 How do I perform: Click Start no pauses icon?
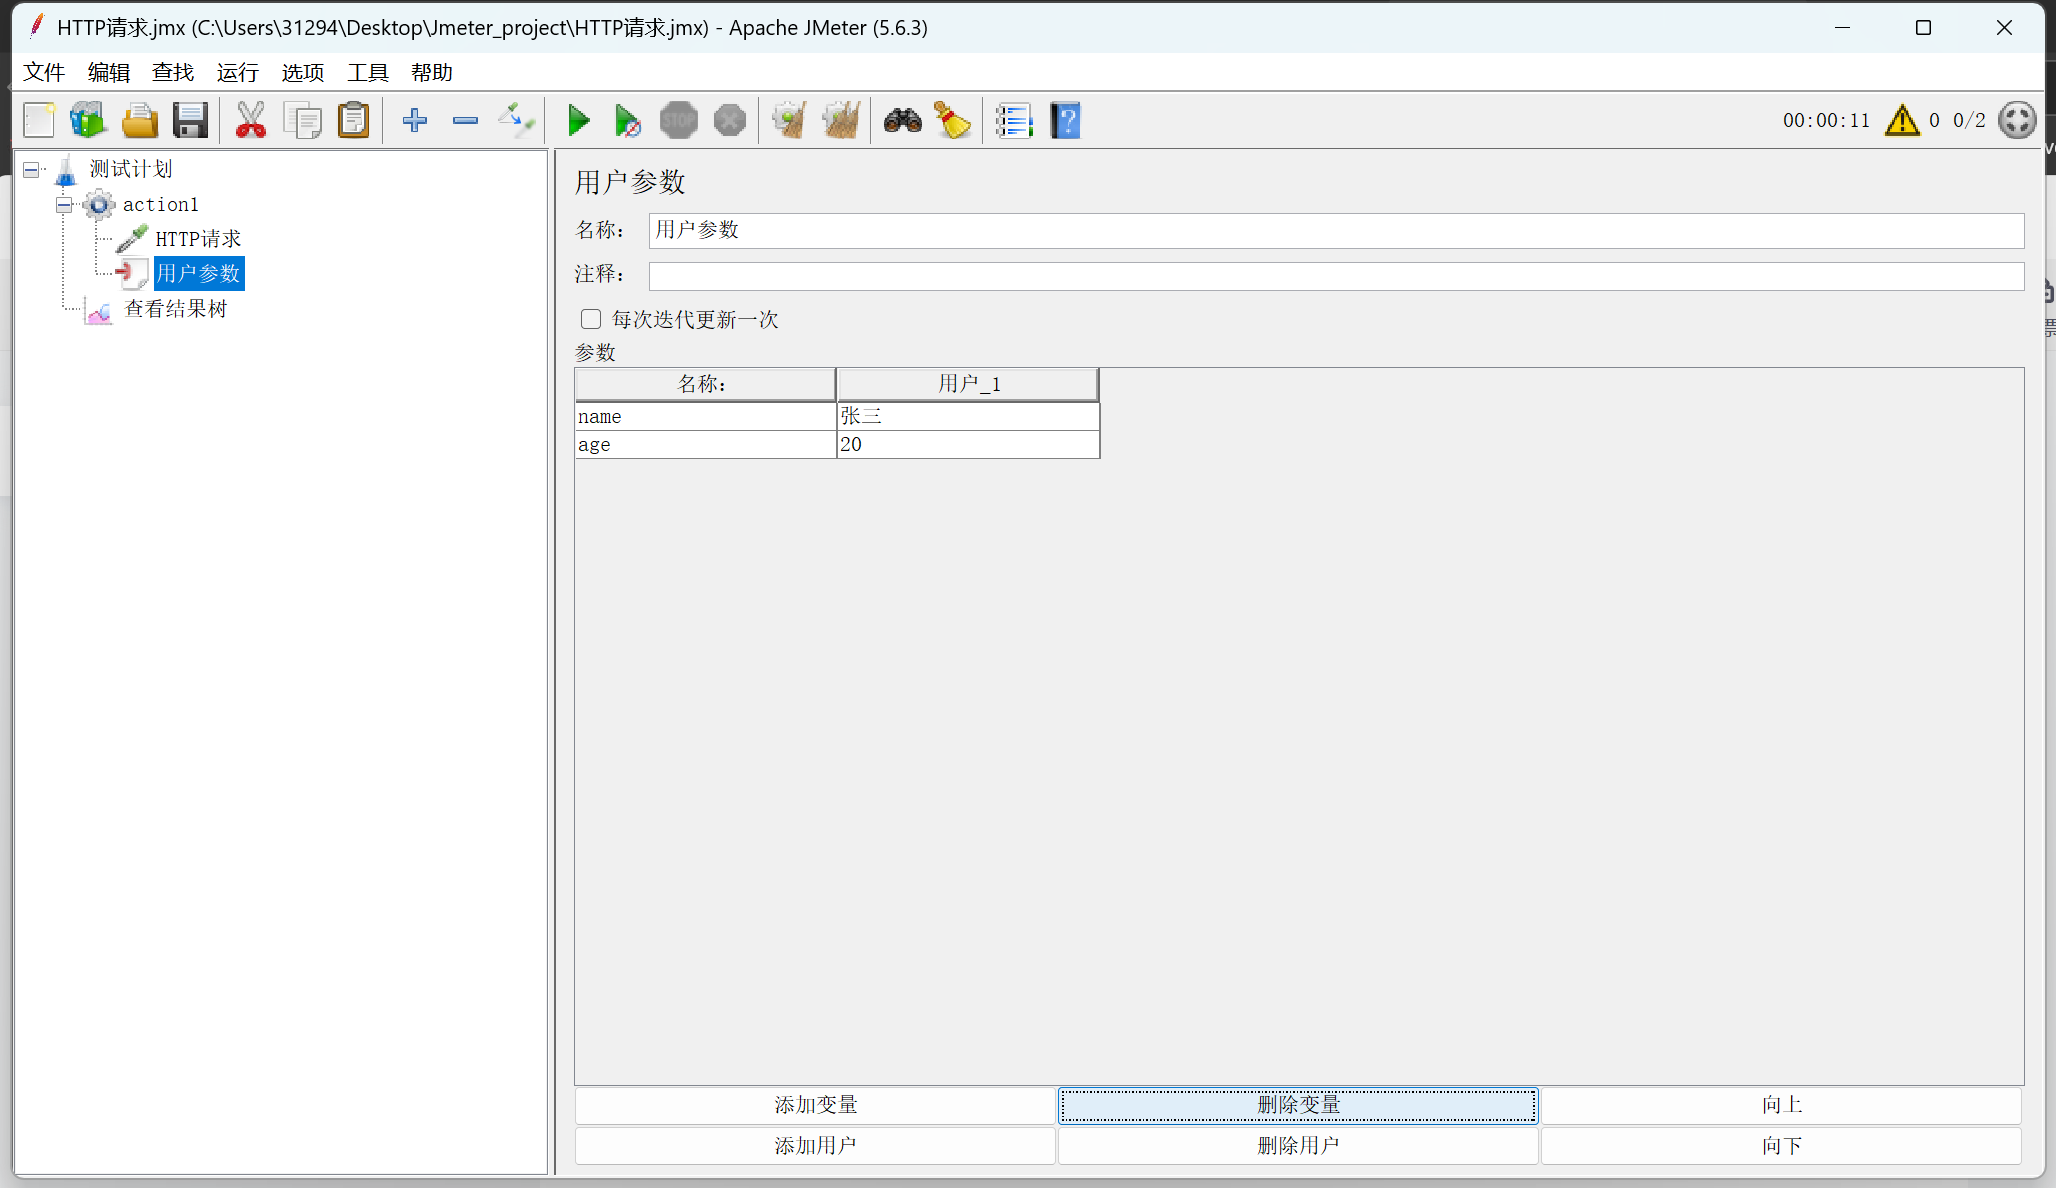pos(627,121)
